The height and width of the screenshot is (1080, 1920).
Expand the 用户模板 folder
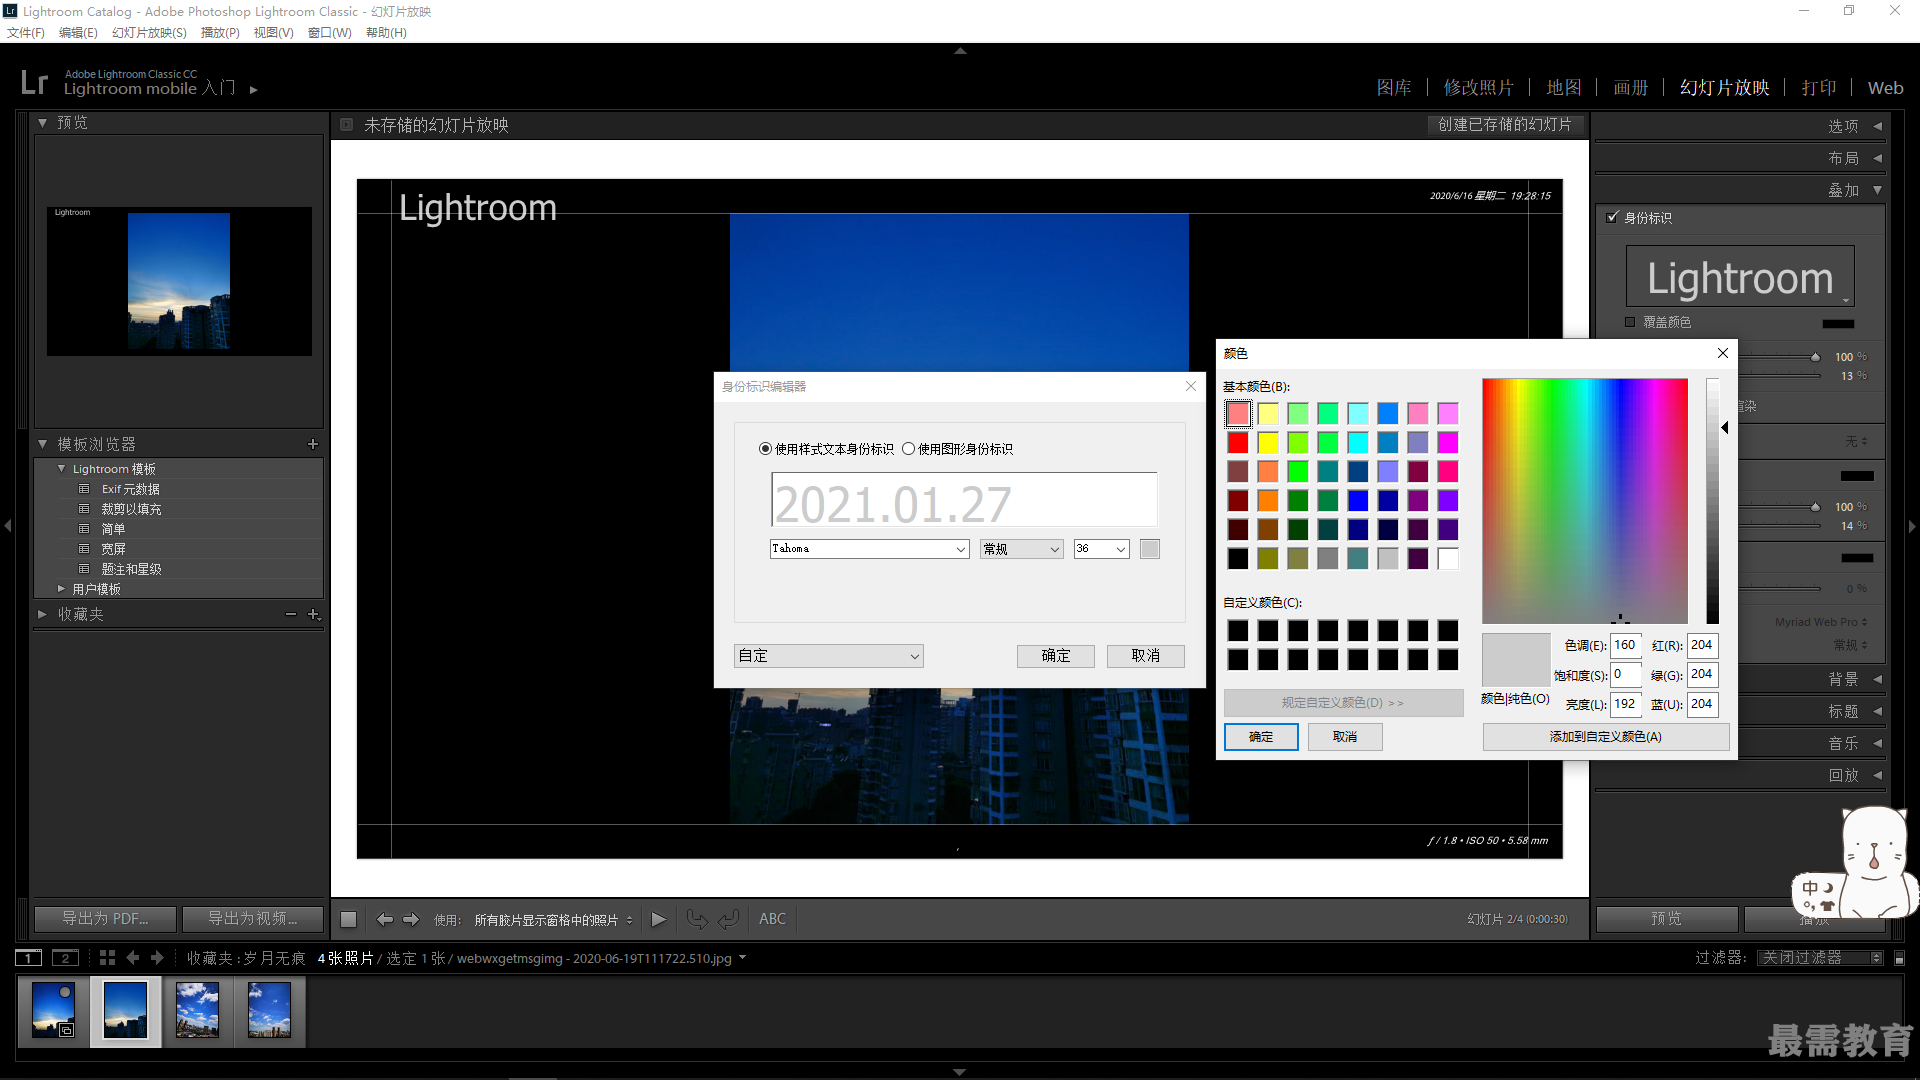point(62,589)
